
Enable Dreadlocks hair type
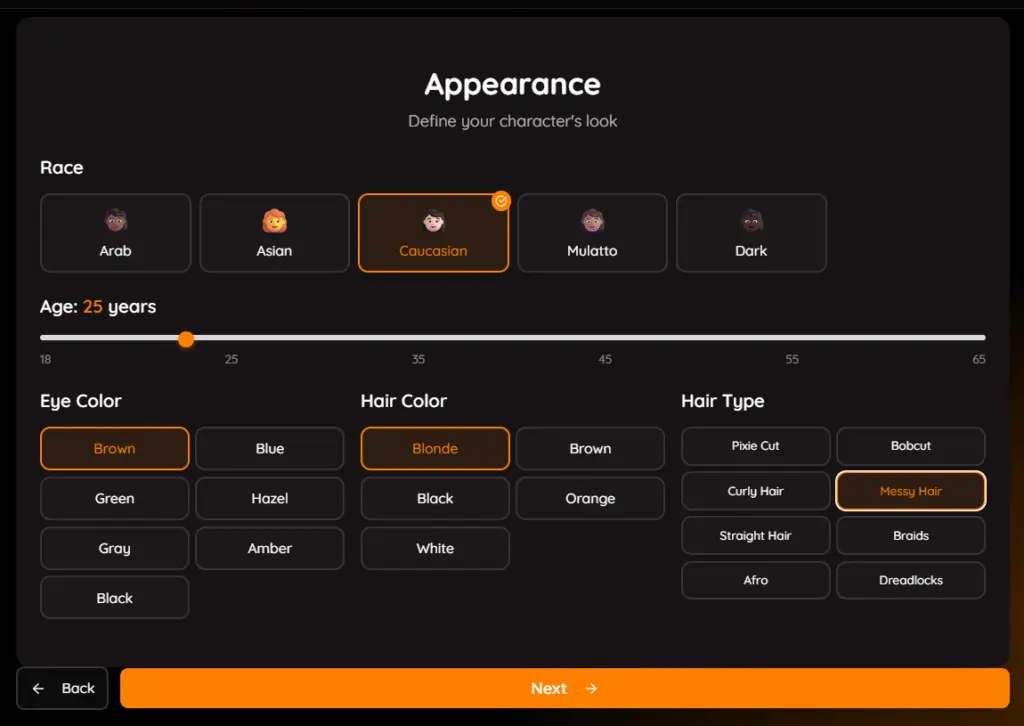(910, 580)
